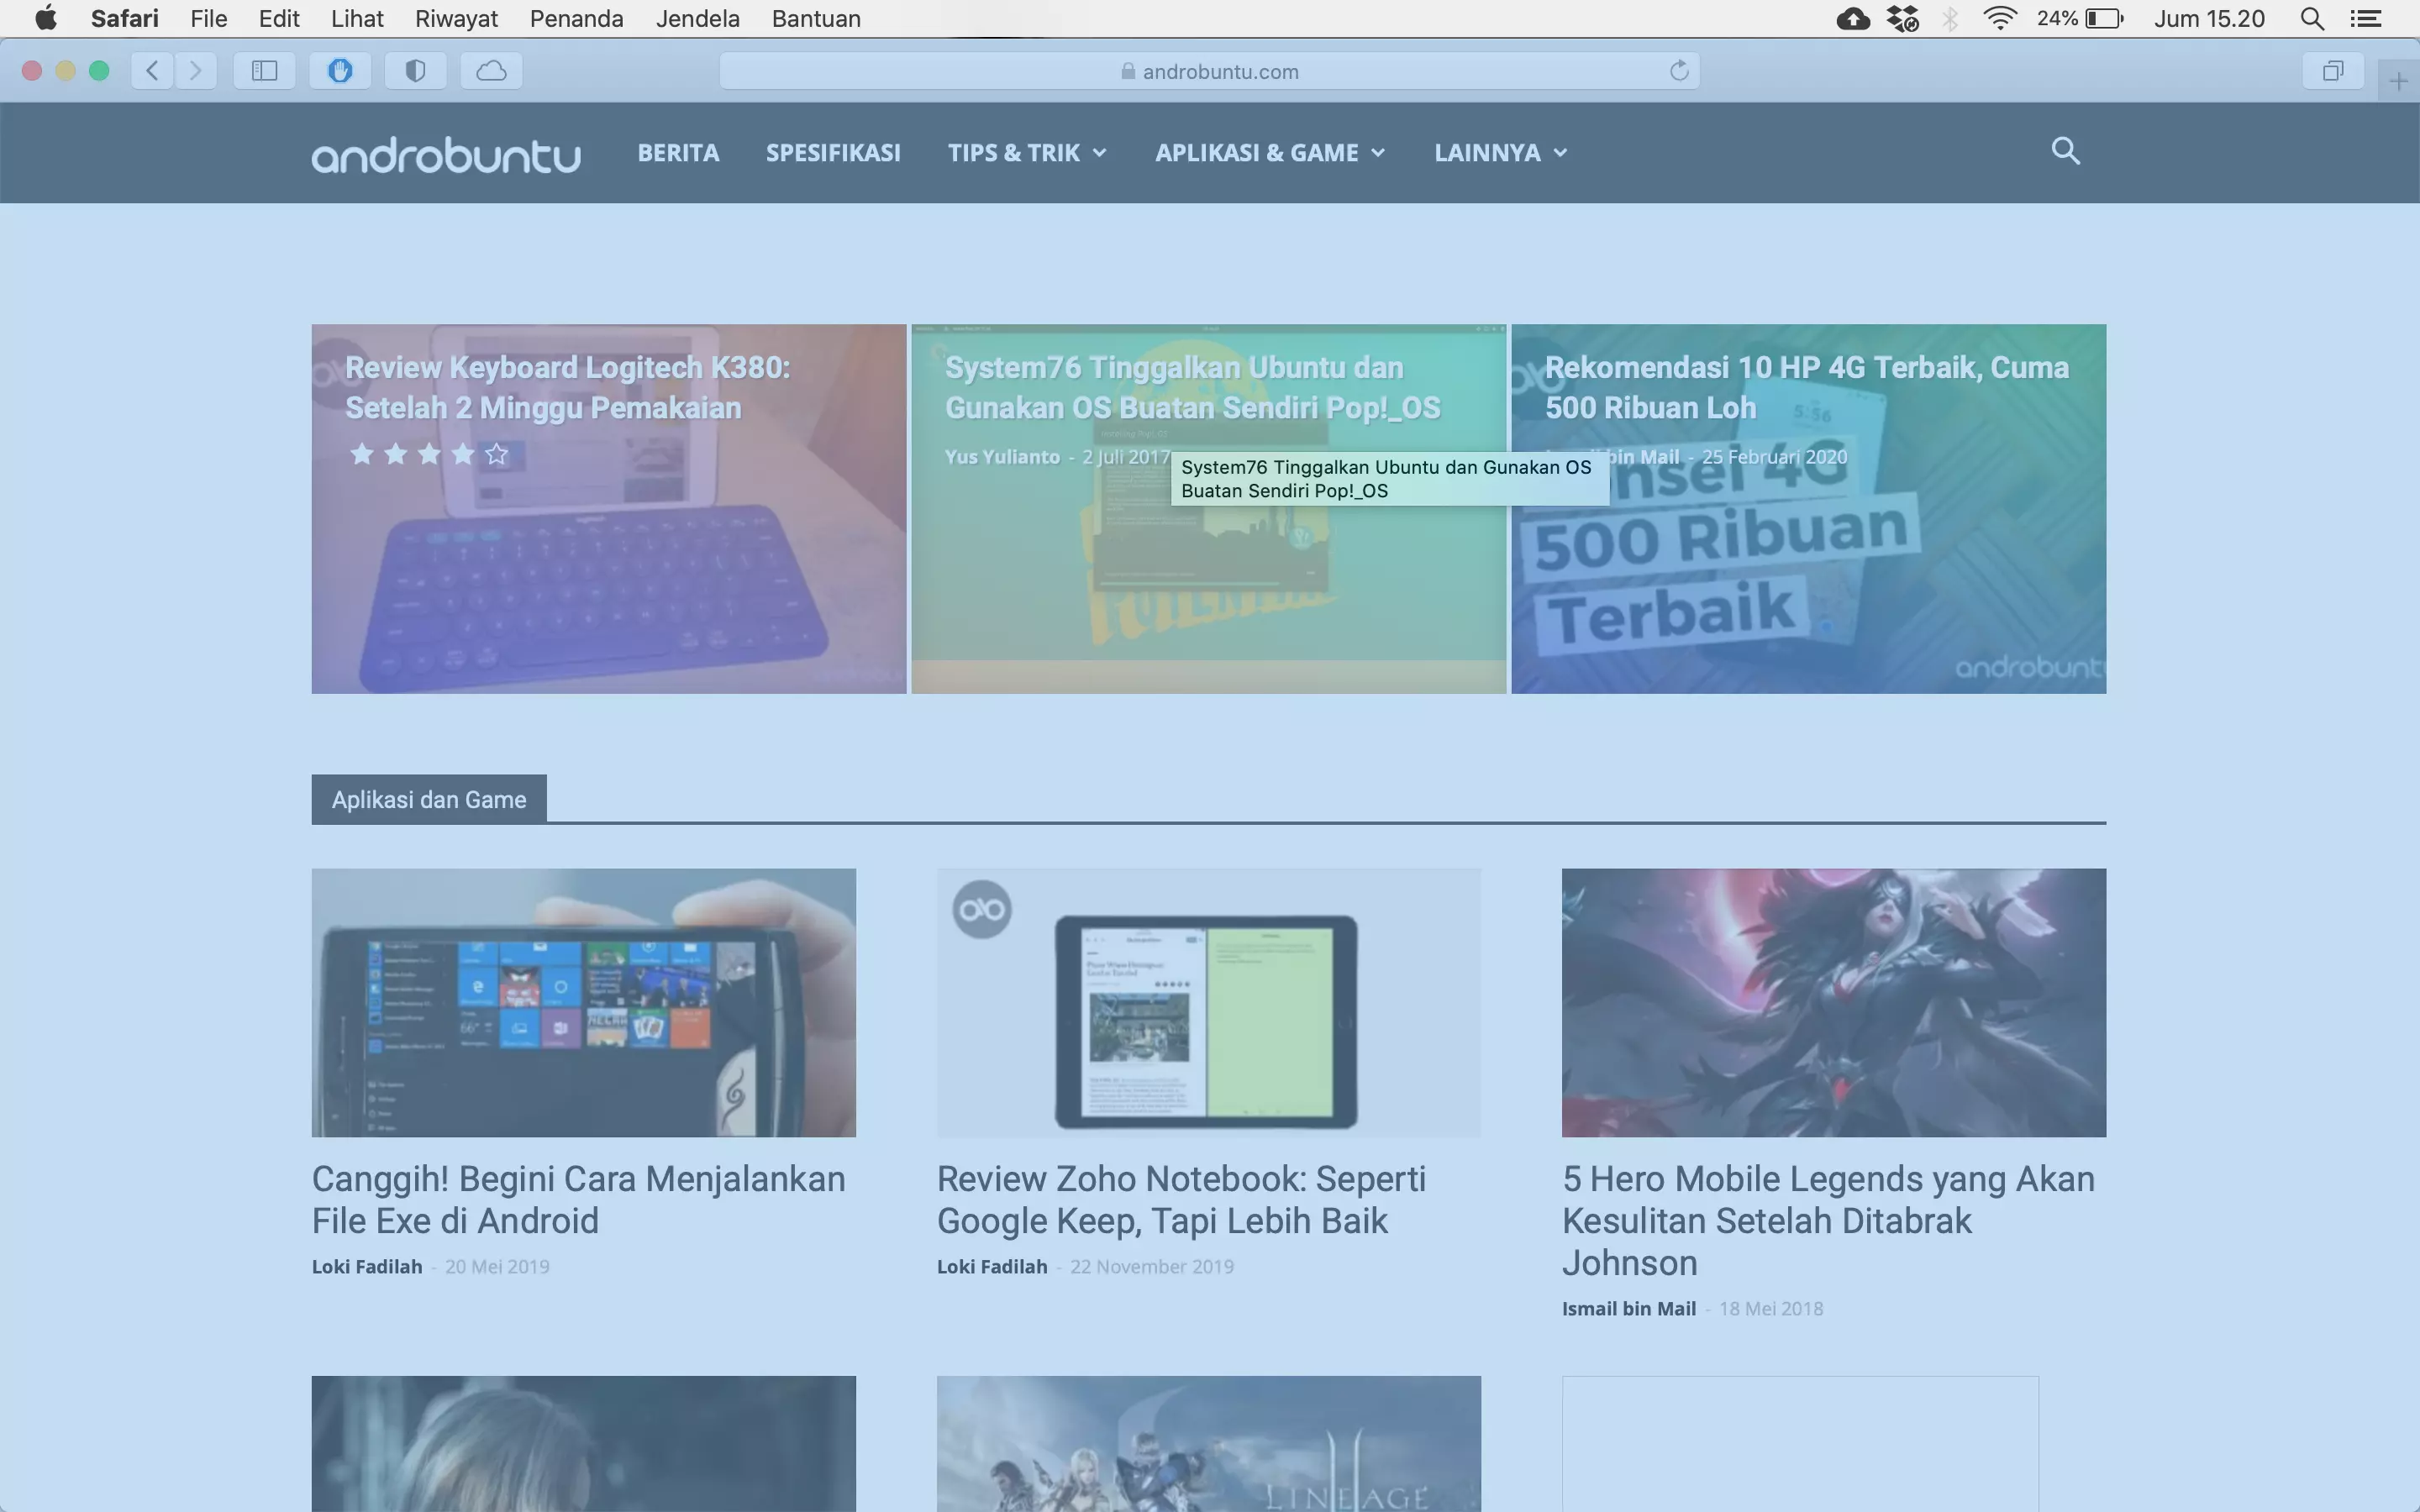2420x1512 pixels.
Task: Open the Dropbox status menu icon
Action: [1901, 18]
